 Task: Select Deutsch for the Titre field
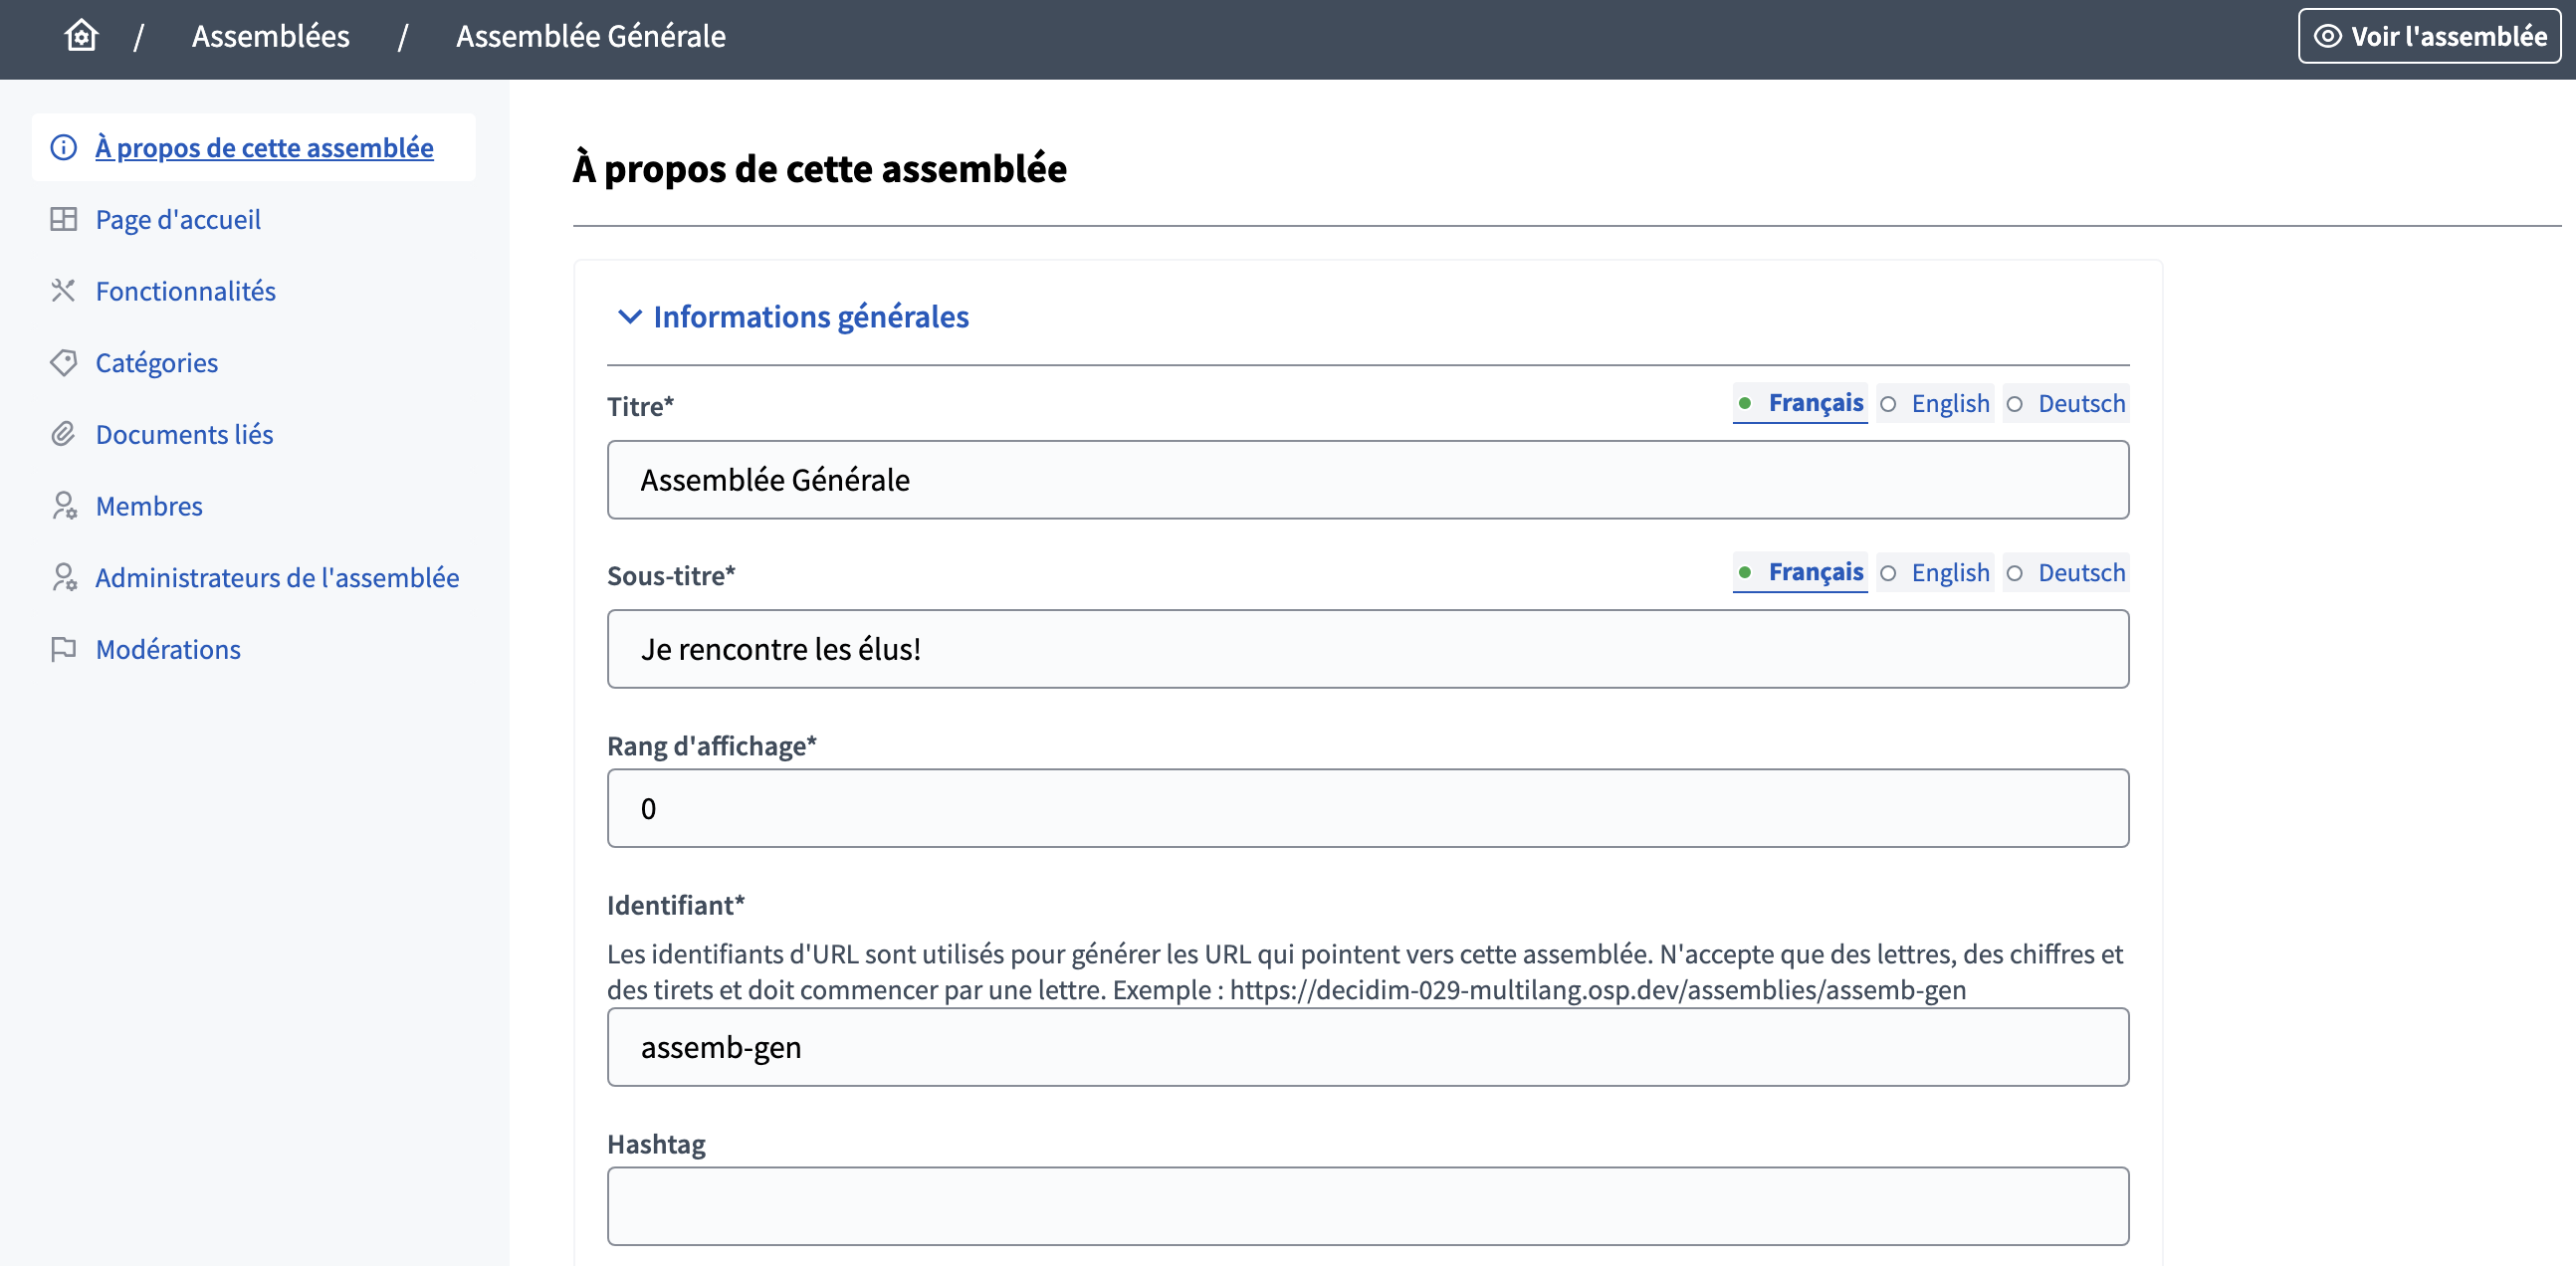2067,403
